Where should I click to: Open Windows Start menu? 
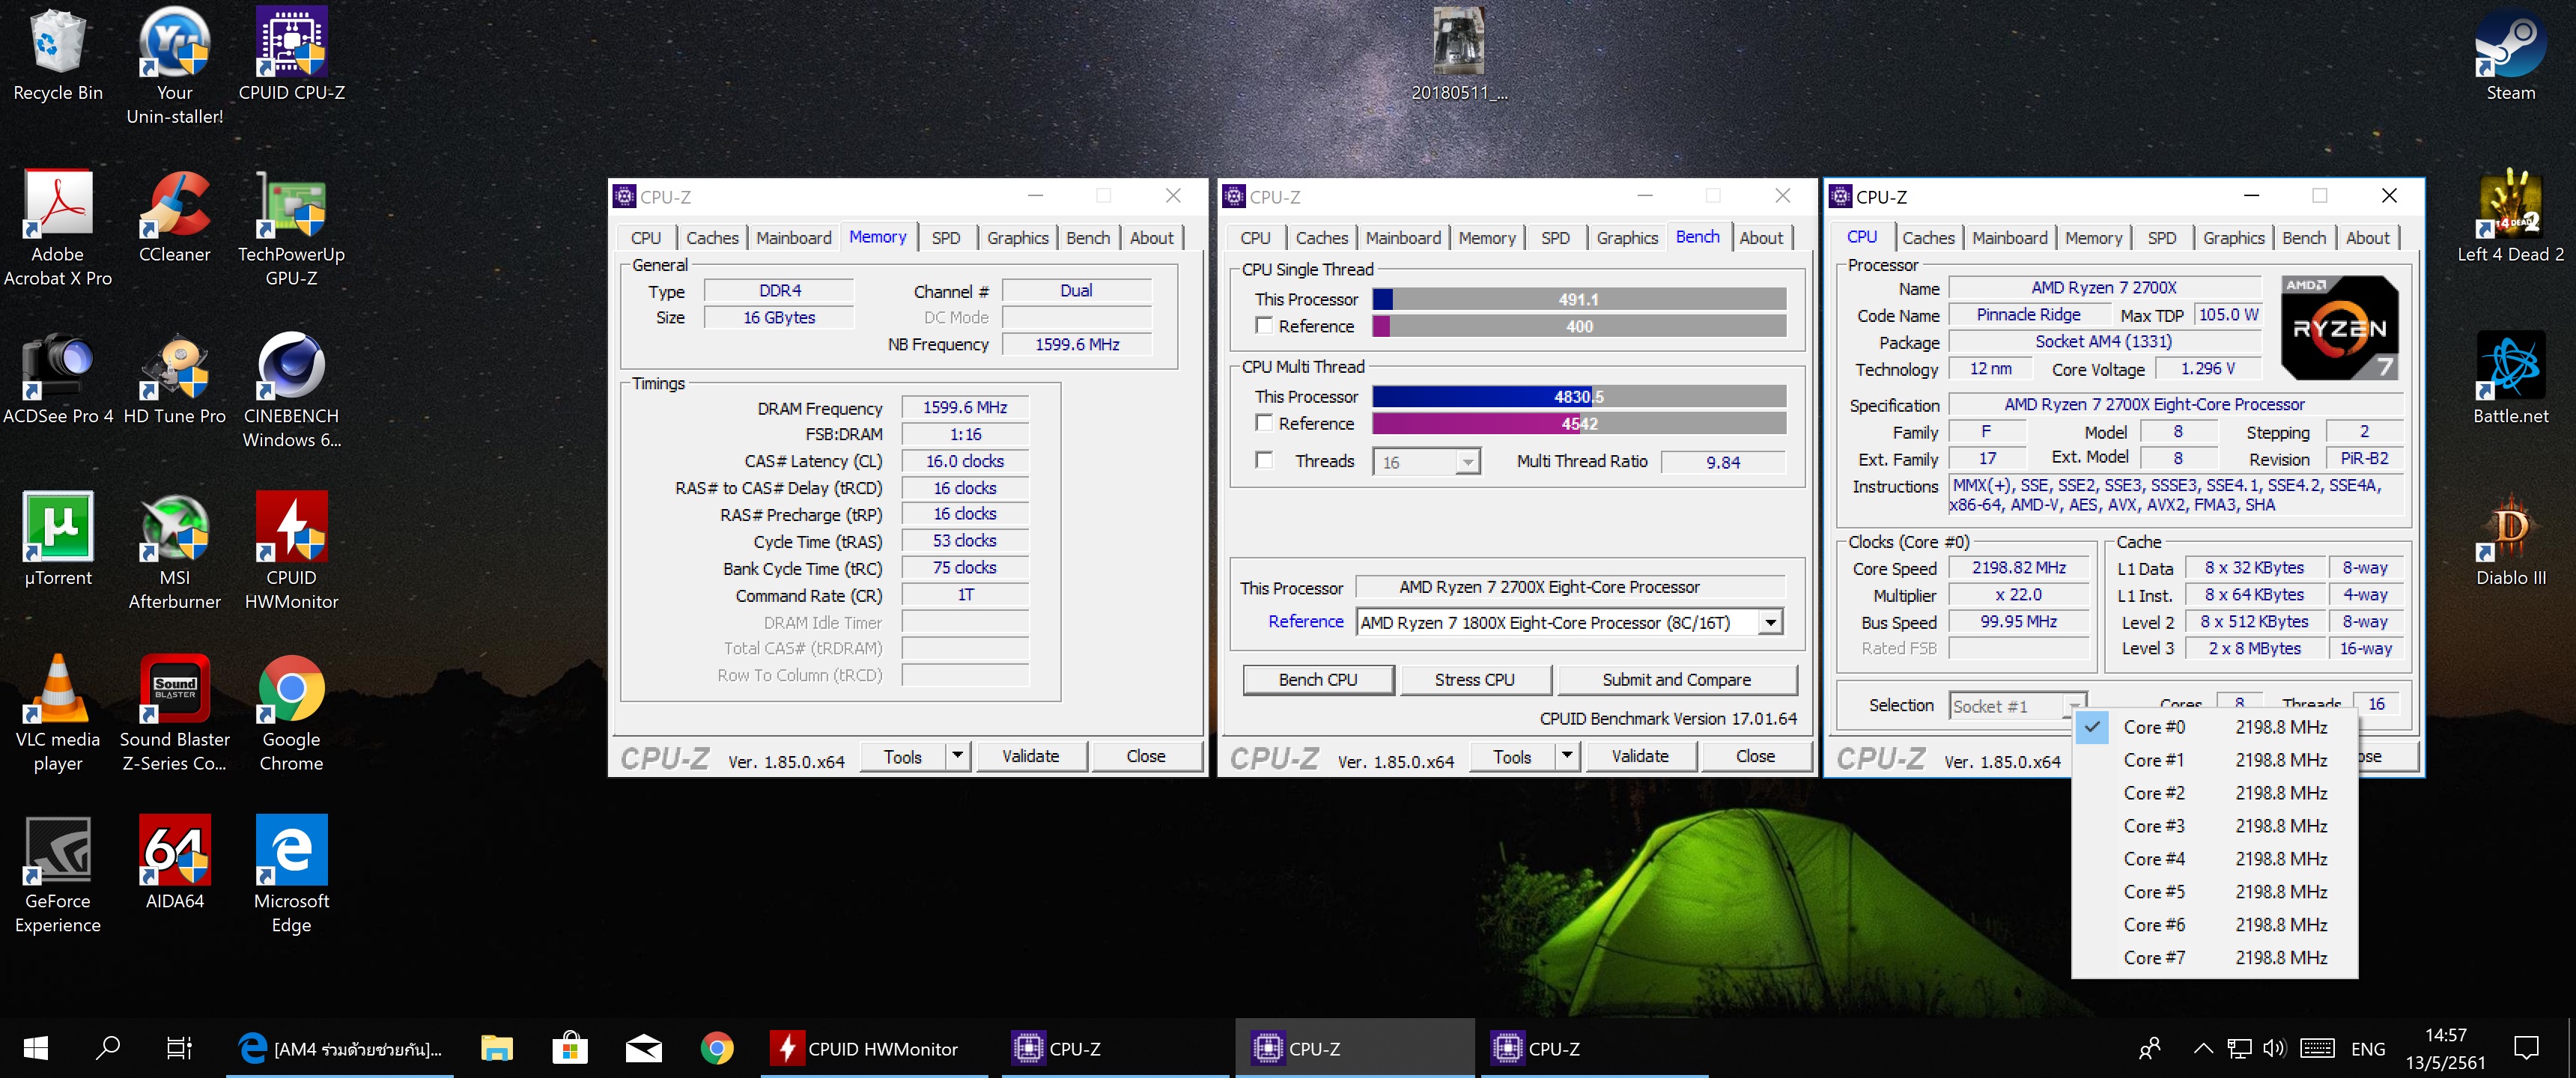[x=36, y=1048]
